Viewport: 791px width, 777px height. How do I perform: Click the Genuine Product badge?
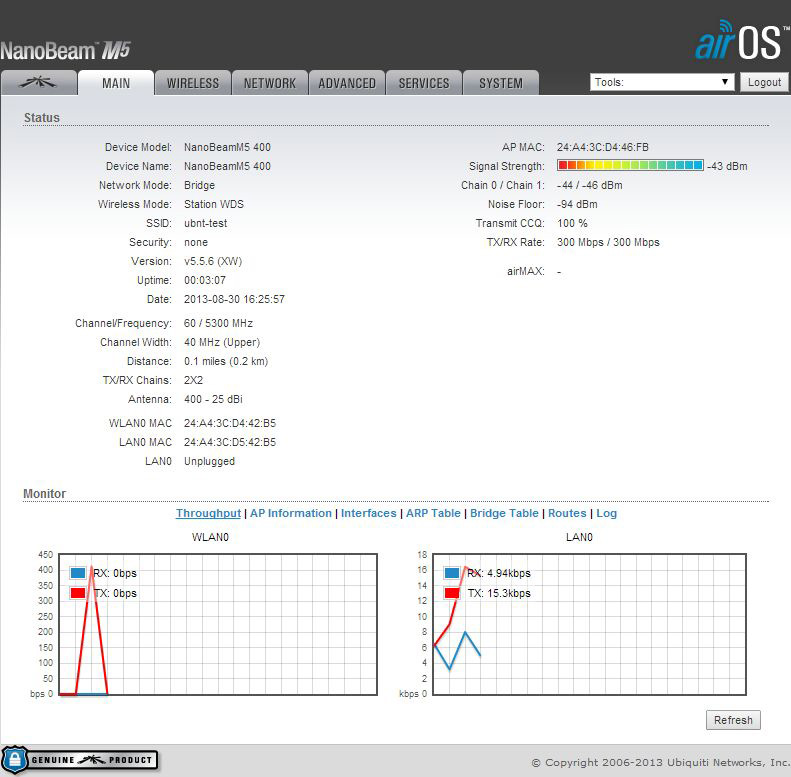click(80, 760)
